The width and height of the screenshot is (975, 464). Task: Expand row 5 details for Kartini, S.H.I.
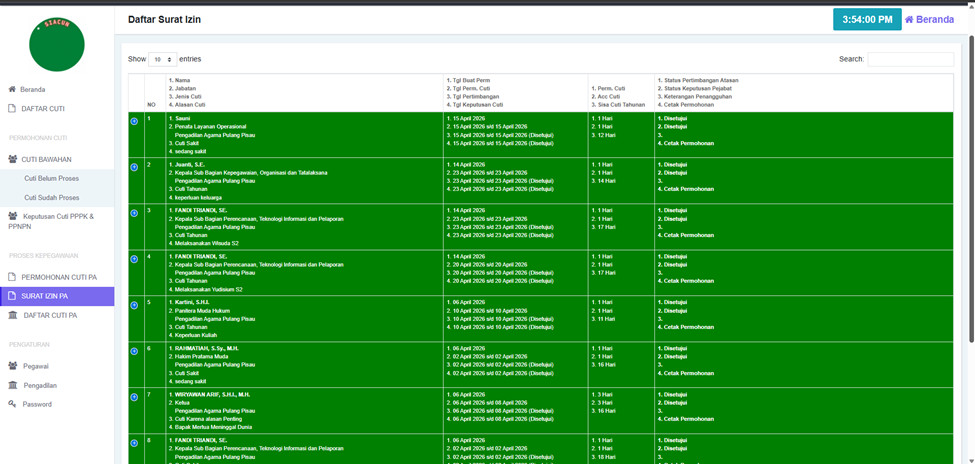click(134, 305)
